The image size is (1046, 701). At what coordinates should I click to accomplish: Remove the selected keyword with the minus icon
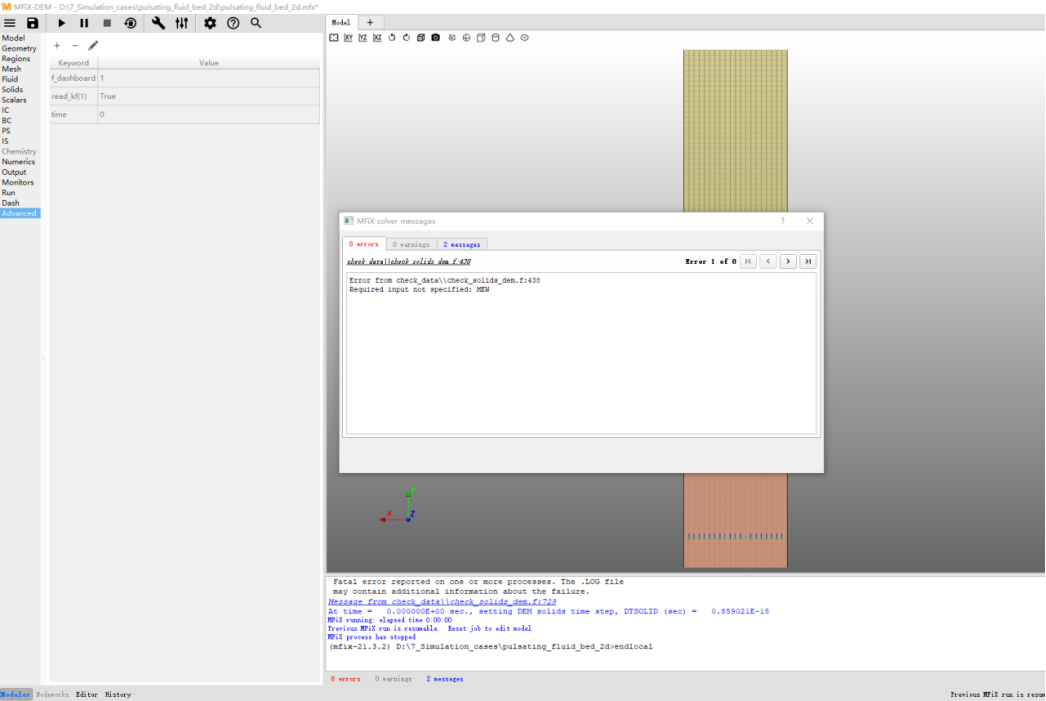tap(75, 45)
